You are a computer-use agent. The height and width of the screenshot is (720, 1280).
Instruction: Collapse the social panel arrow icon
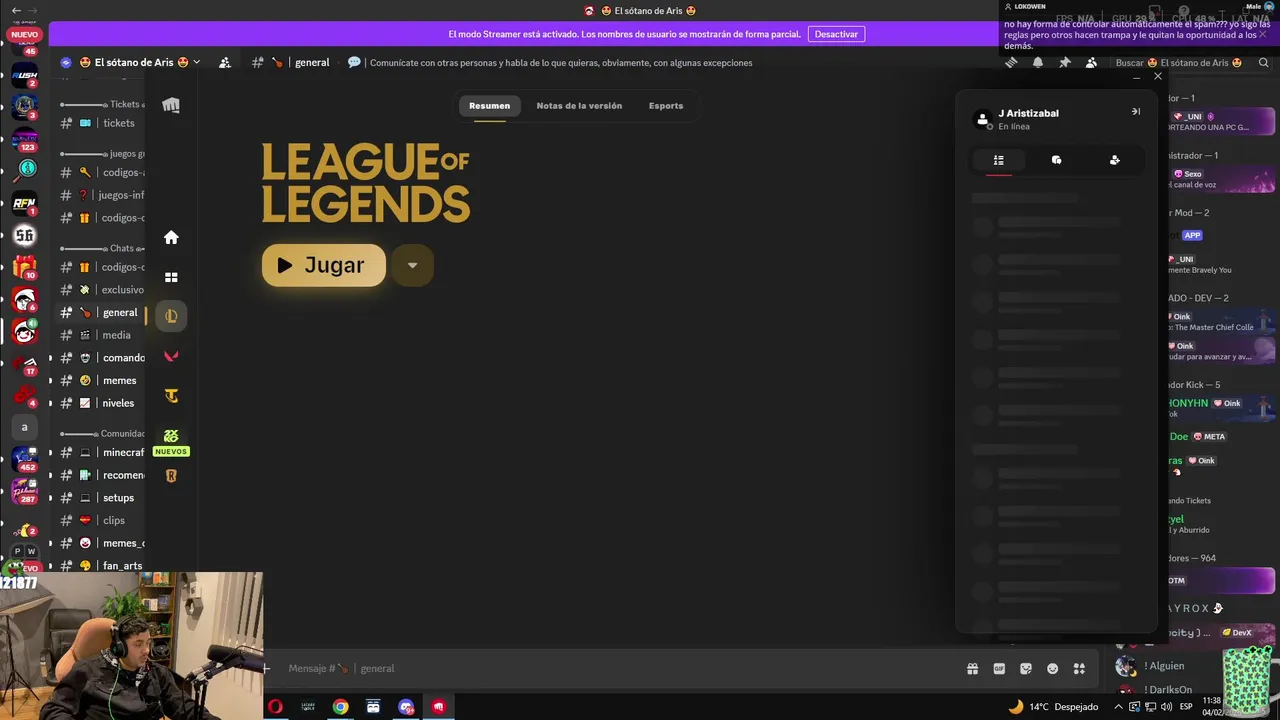click(1136, 111)
